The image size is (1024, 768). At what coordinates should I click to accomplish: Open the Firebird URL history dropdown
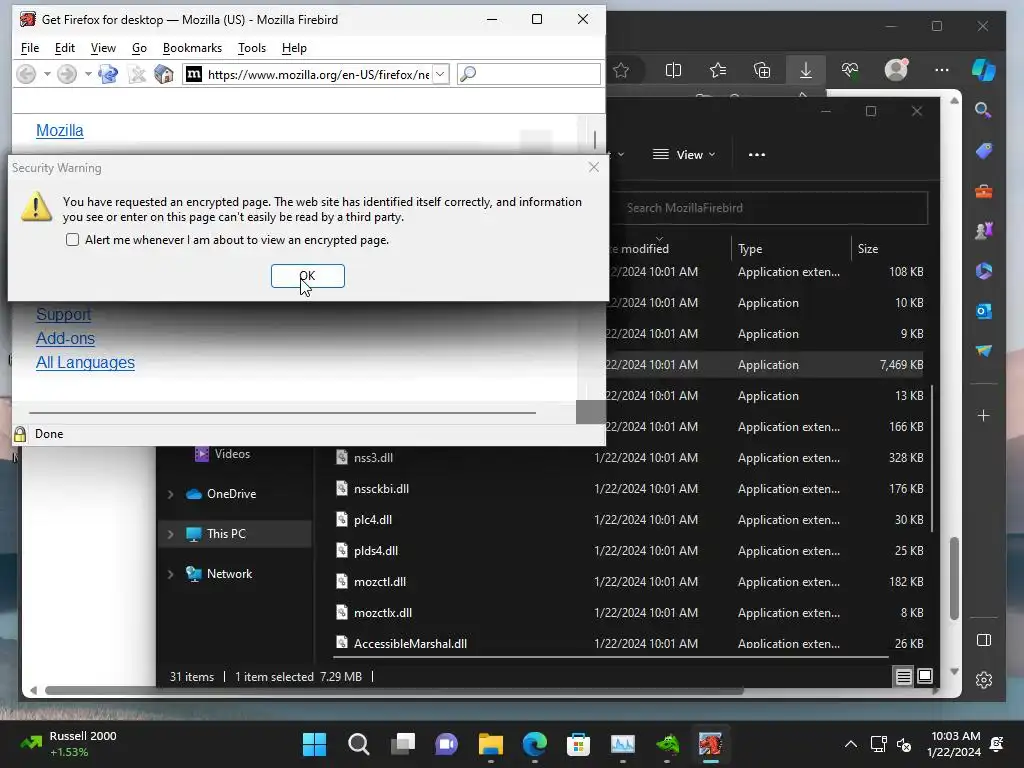tap(441, 74)
